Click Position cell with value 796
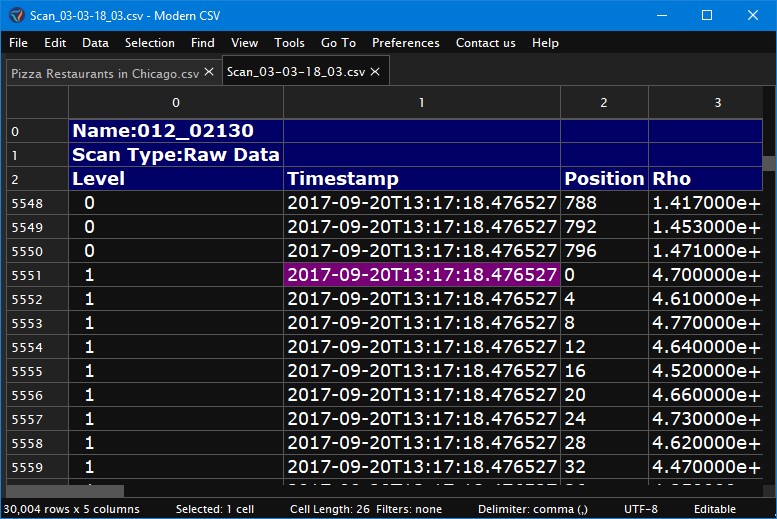Image resolution: width=777 pixels, height=519 pixels. [x=604, y=251]
